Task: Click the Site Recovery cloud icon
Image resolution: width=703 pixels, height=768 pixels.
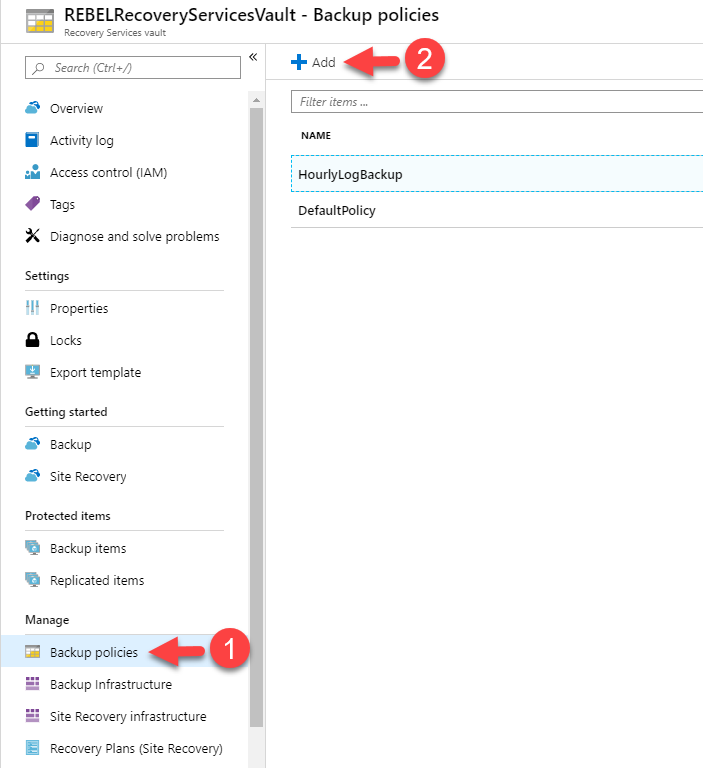Action: tap(32, 475)
